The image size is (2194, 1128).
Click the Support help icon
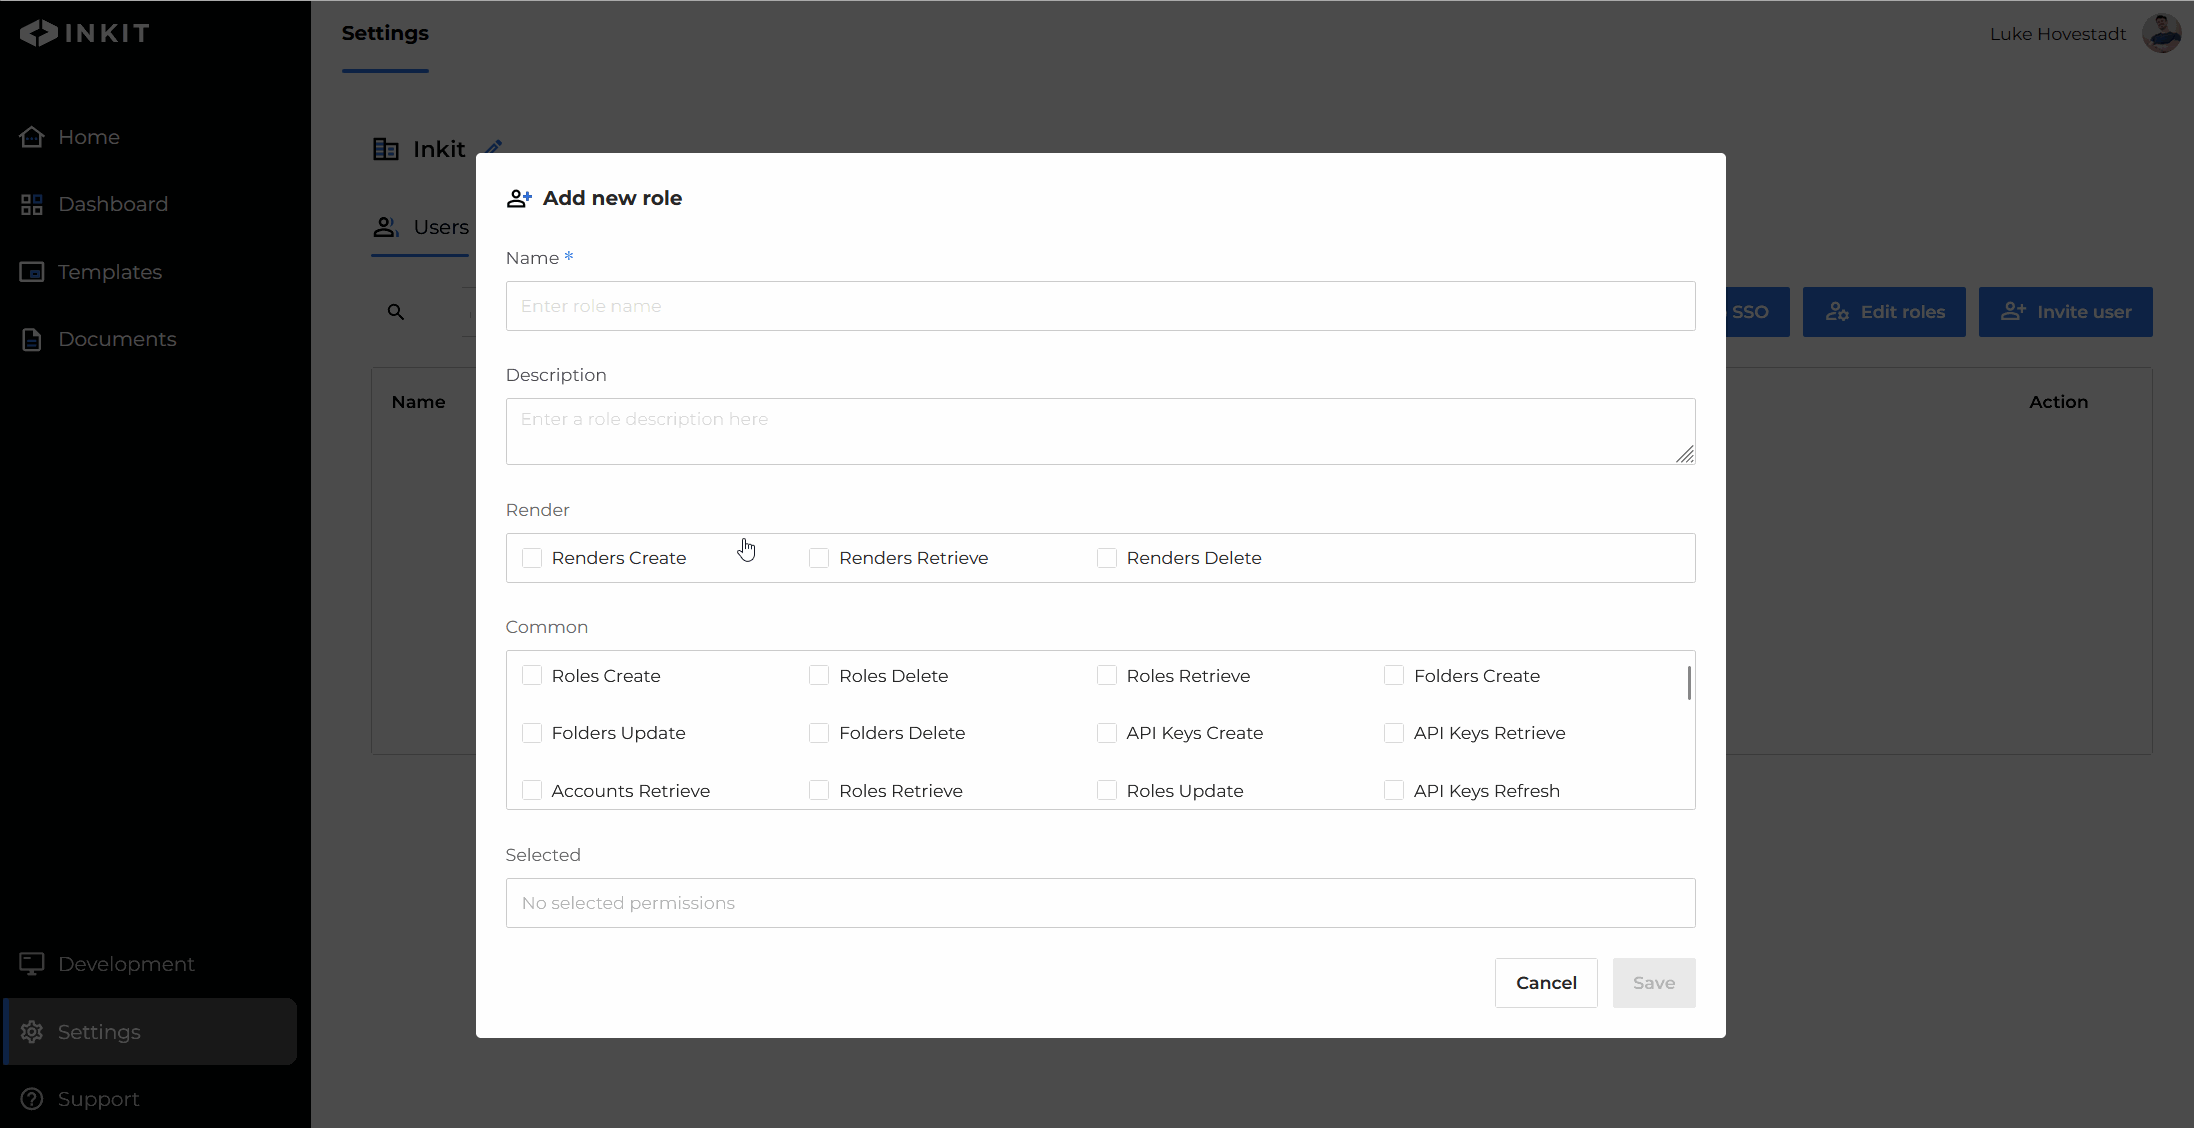(x=32, y=1099)
